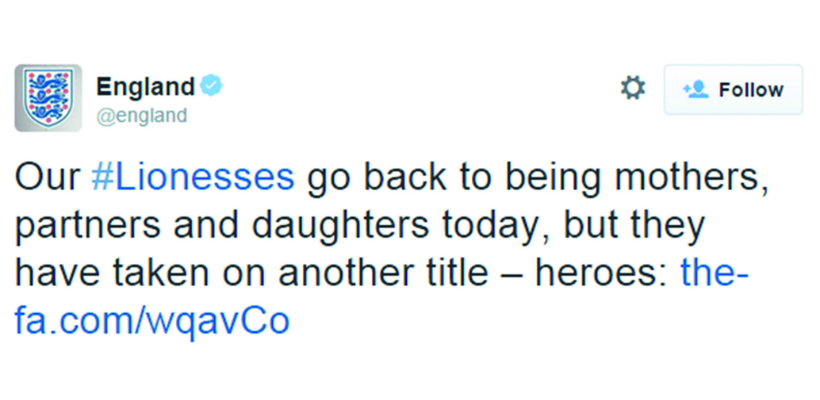Click the word "Our" starting the tweet
820x400 pixels.
tap(47, 177)
